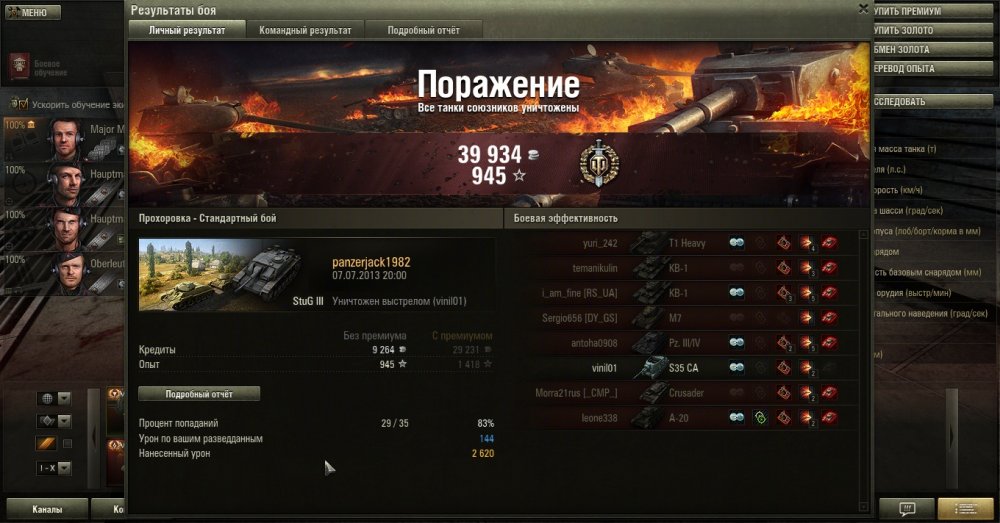Click the green assist damage icon for leone338
Image resolution: width=1000 pixels, height=523 pixels.
pyautogui.click(x=760, y=418)
